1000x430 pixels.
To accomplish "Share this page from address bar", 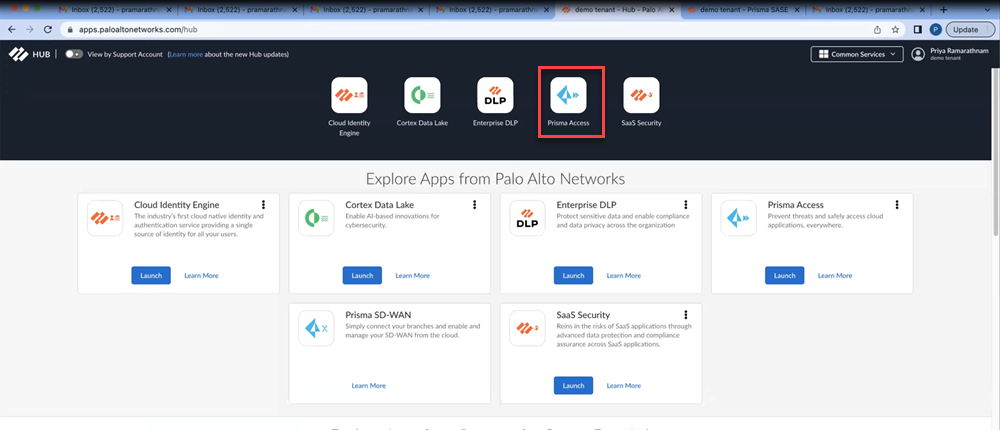I will click(x=878, y=29).
